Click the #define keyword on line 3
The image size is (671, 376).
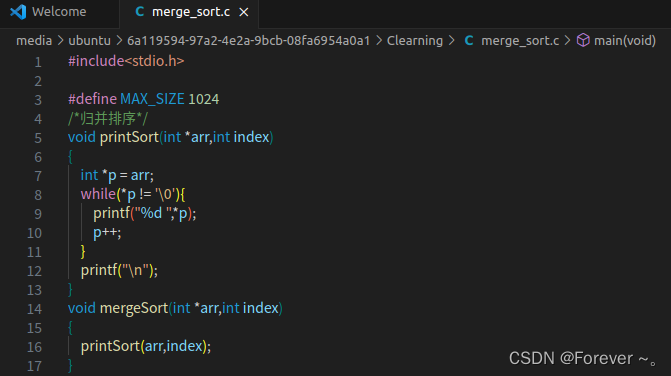tap(92, 99)
